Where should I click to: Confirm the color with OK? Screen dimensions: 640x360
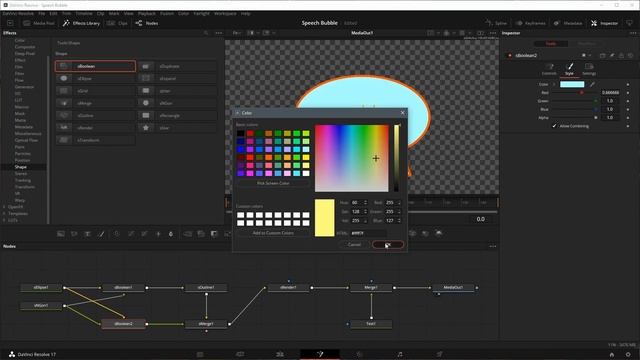[x=388, y=244]
